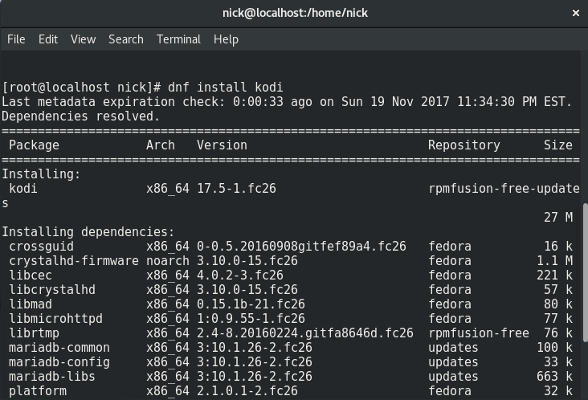Click the '32 k' size value
The width and height of the screenshot is (588, 400).
pos(558,391)
